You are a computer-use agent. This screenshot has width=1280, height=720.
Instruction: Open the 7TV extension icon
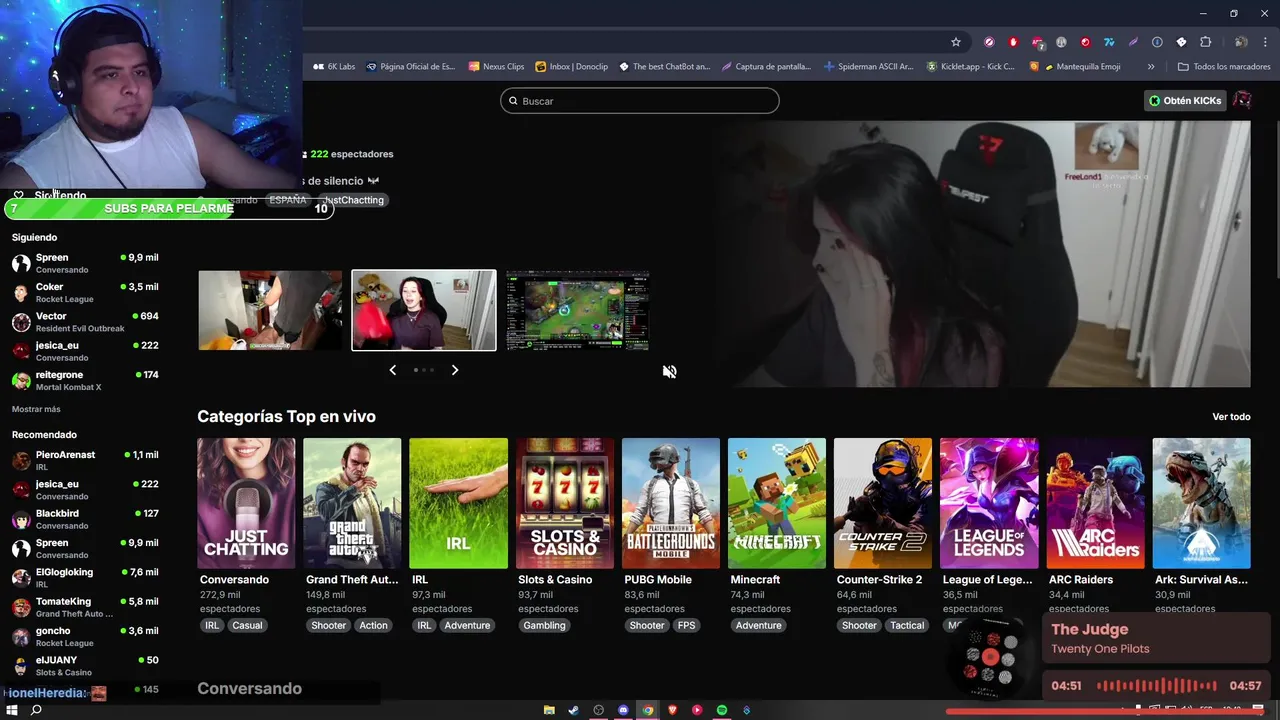[x=1109, y=42]
